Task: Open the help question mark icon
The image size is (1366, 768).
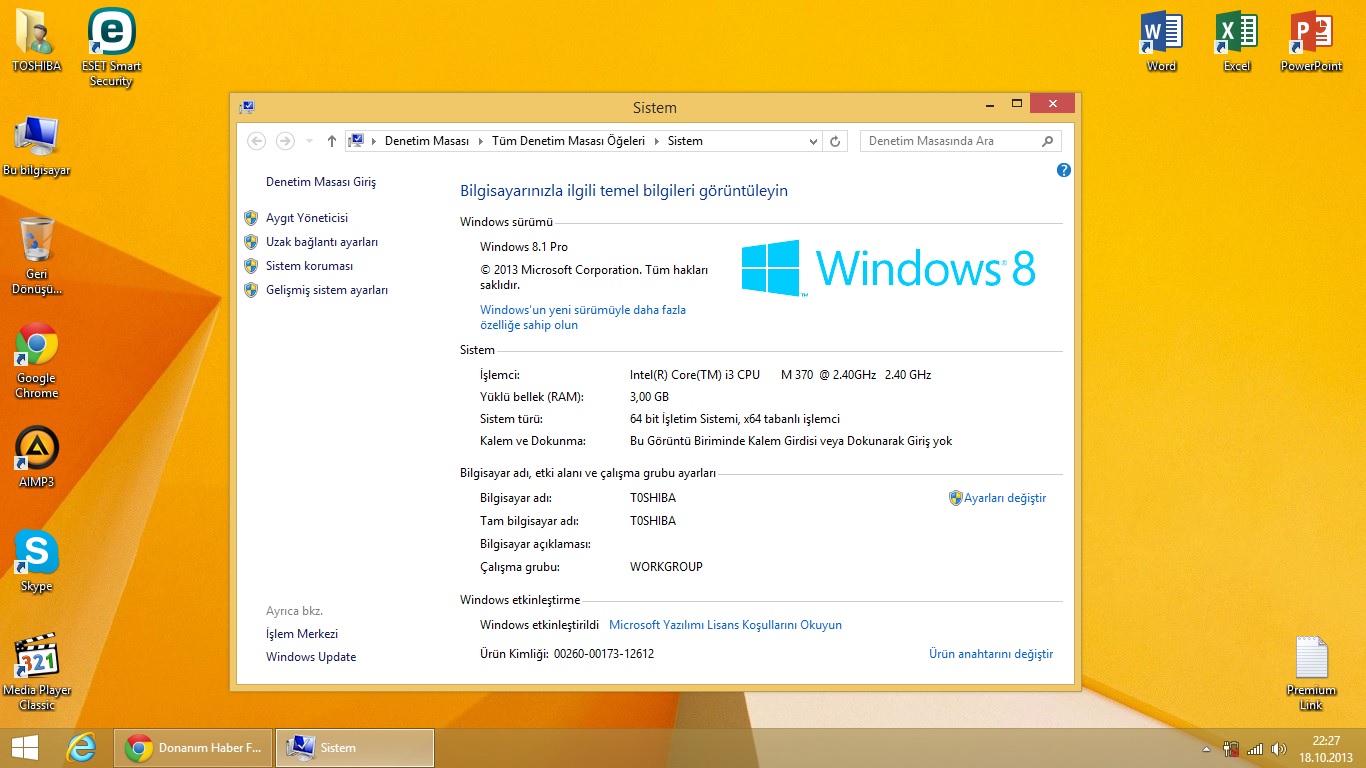Action: click(1063, 170)
